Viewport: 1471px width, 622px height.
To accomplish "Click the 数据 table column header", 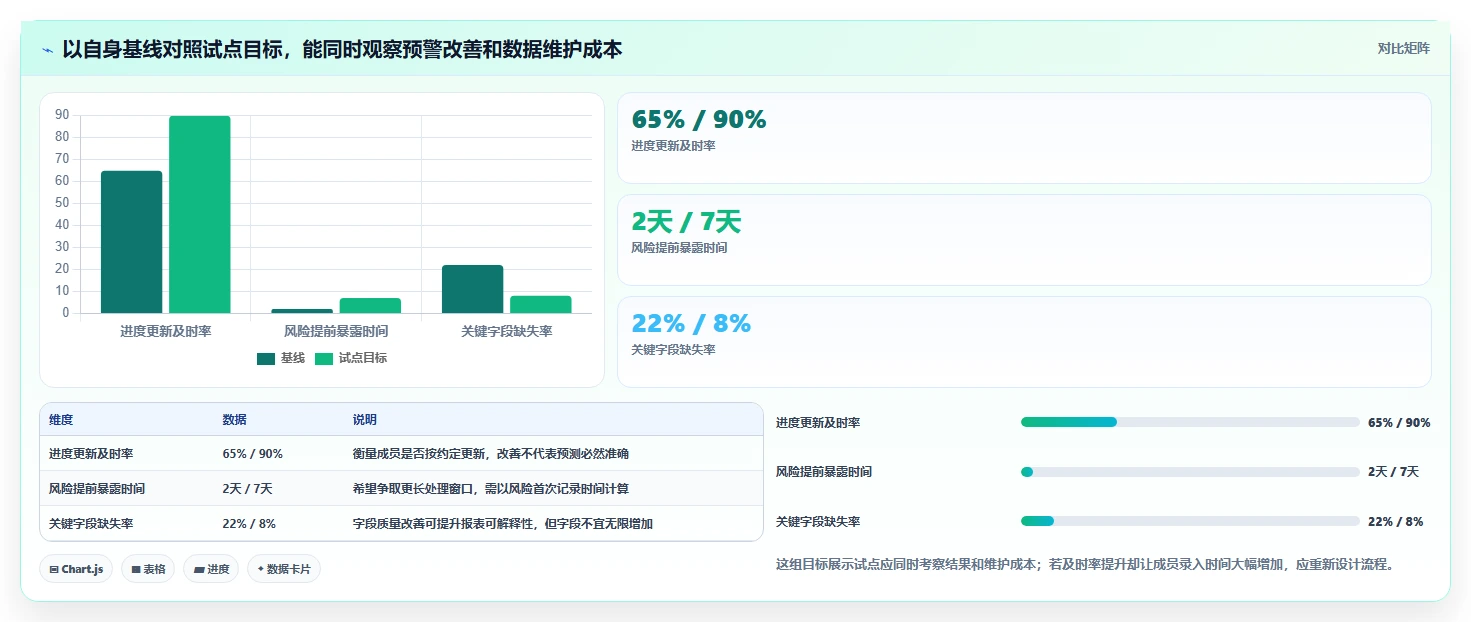I will (234, 420).
